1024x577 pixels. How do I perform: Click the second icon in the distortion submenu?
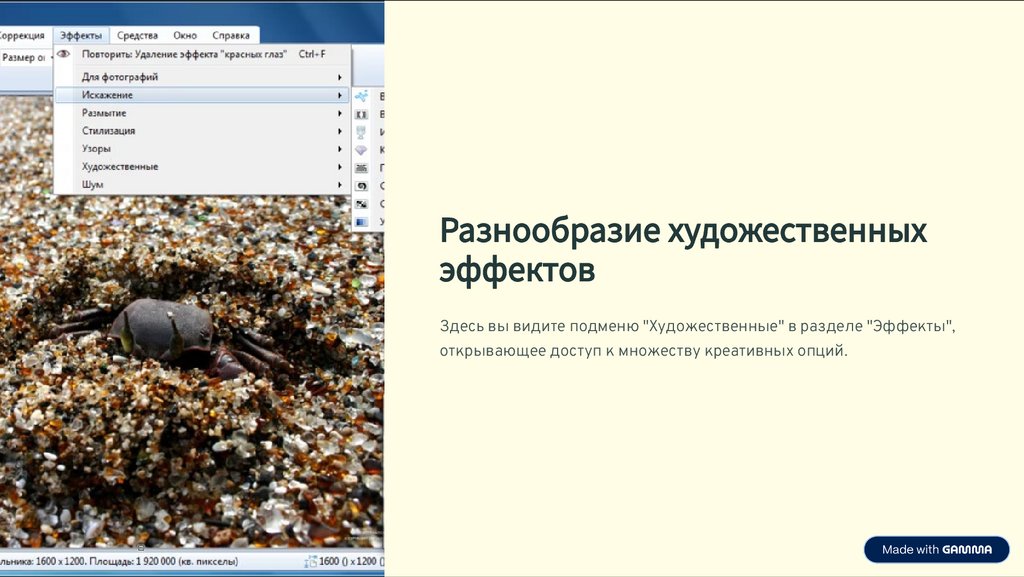(x=361, y=114)
